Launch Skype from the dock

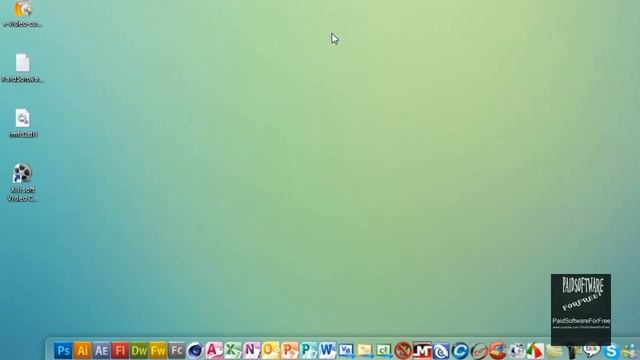[611, 351]
